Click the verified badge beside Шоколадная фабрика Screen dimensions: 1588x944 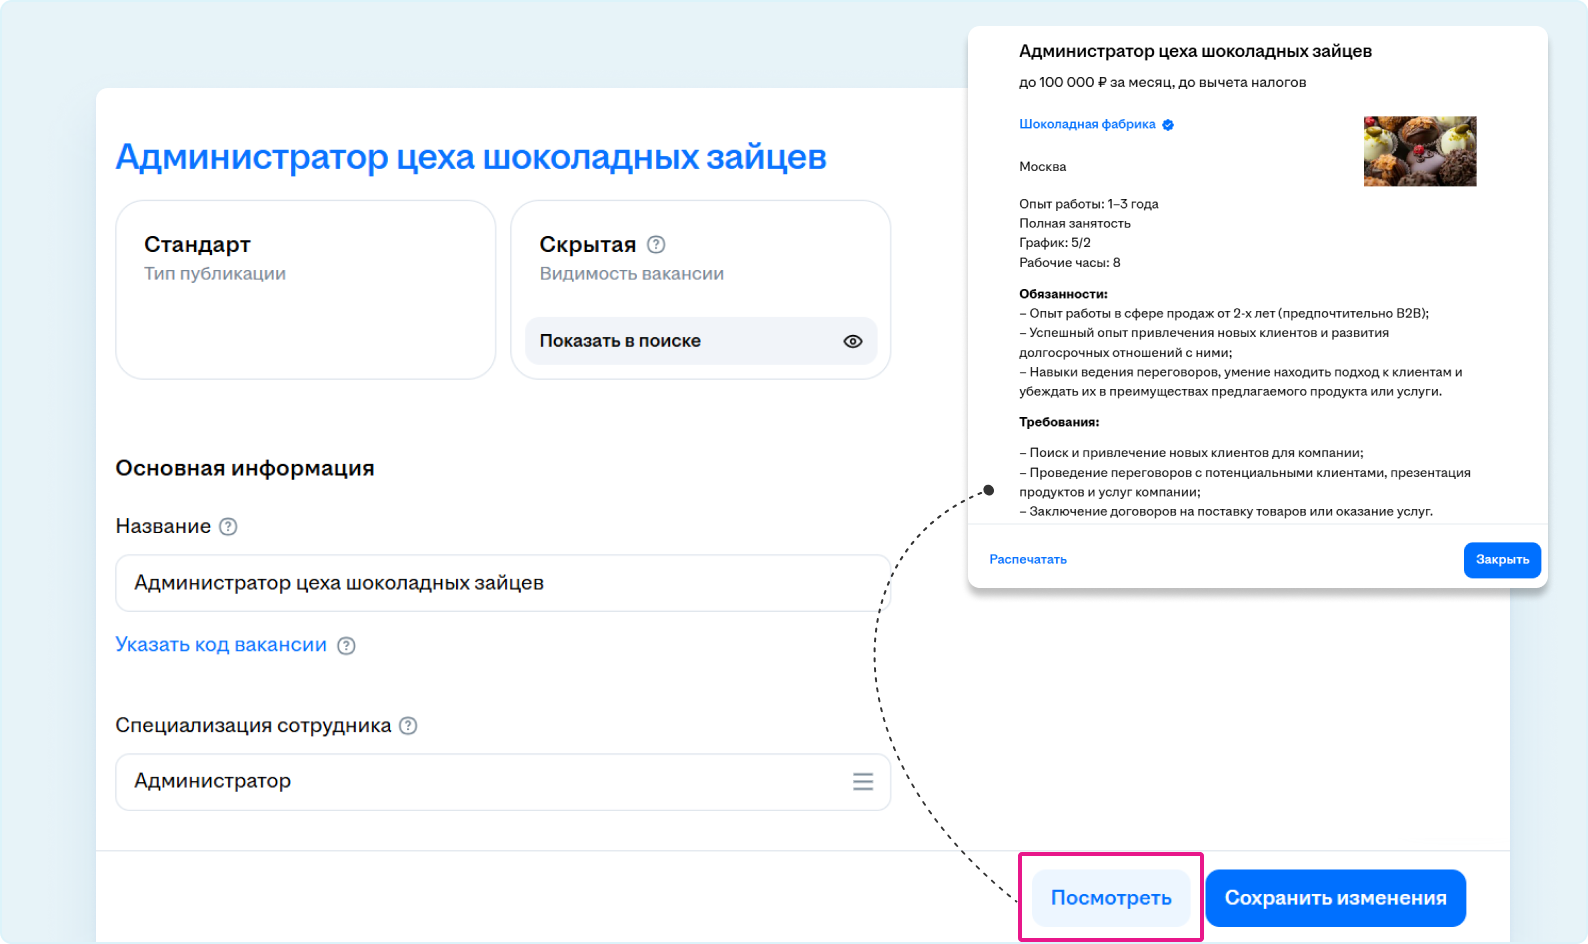coord(1168,125)
